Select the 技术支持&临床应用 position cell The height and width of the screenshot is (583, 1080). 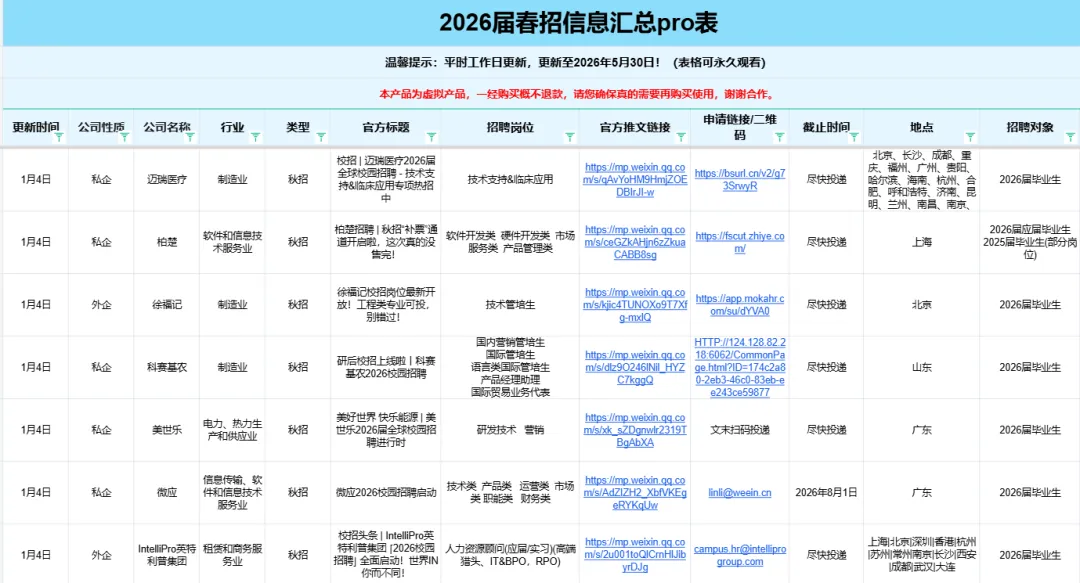(510, 179)
